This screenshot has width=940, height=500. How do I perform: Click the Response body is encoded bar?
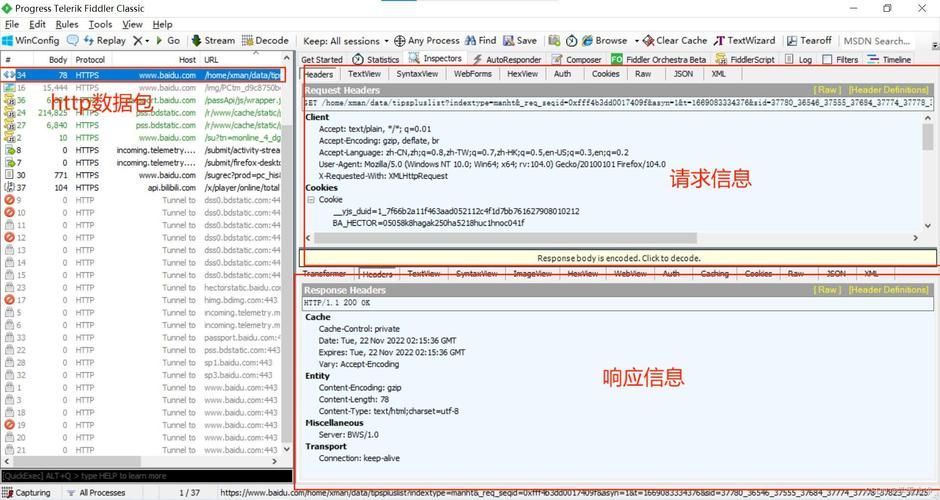(x=618, y=258)
